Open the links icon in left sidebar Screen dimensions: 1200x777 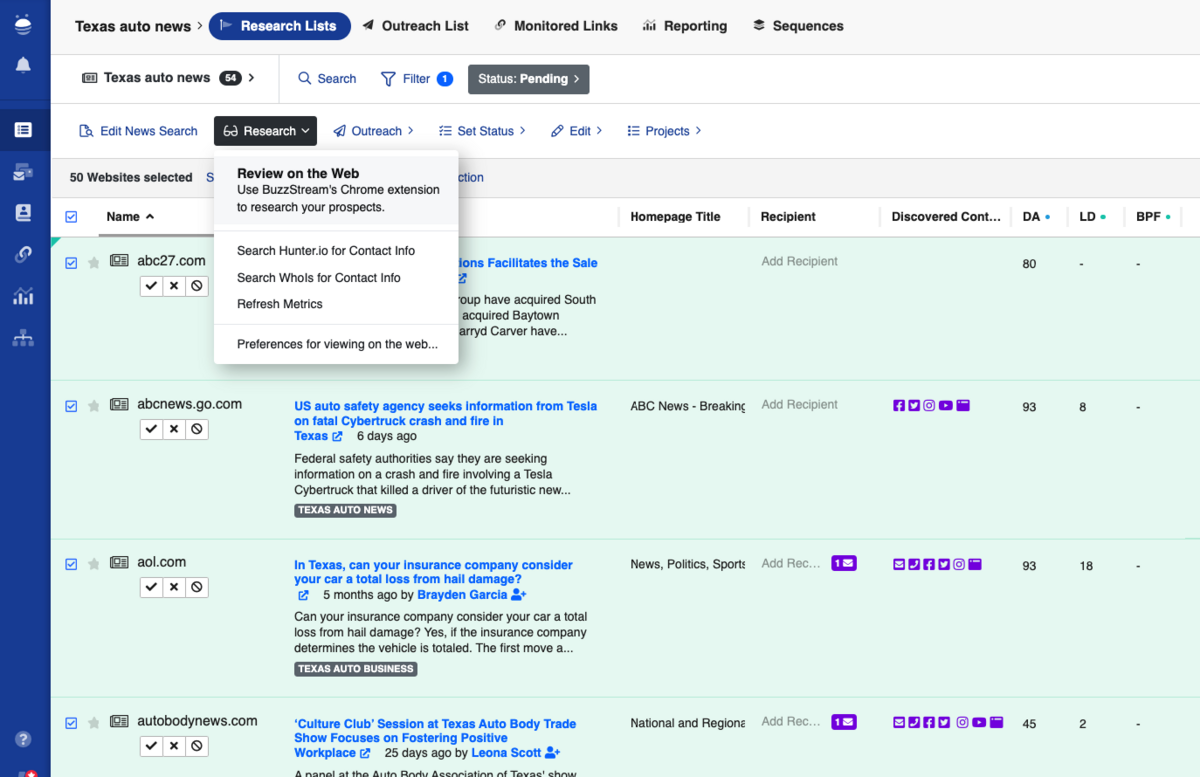[23, 254]
